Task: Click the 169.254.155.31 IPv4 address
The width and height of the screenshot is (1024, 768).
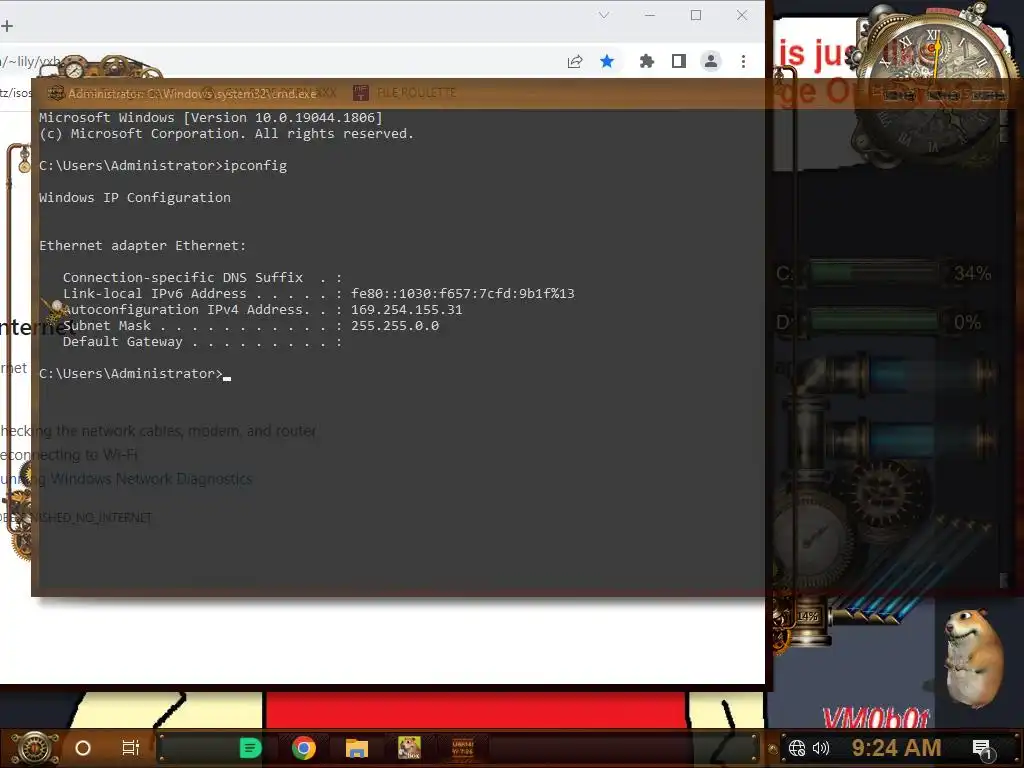Action: (406, 310)
